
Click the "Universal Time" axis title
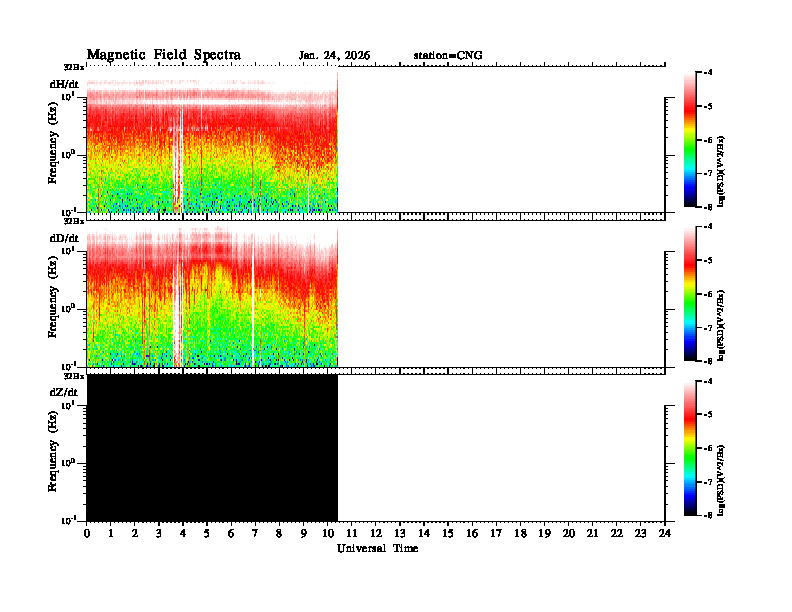pos(378,548)
